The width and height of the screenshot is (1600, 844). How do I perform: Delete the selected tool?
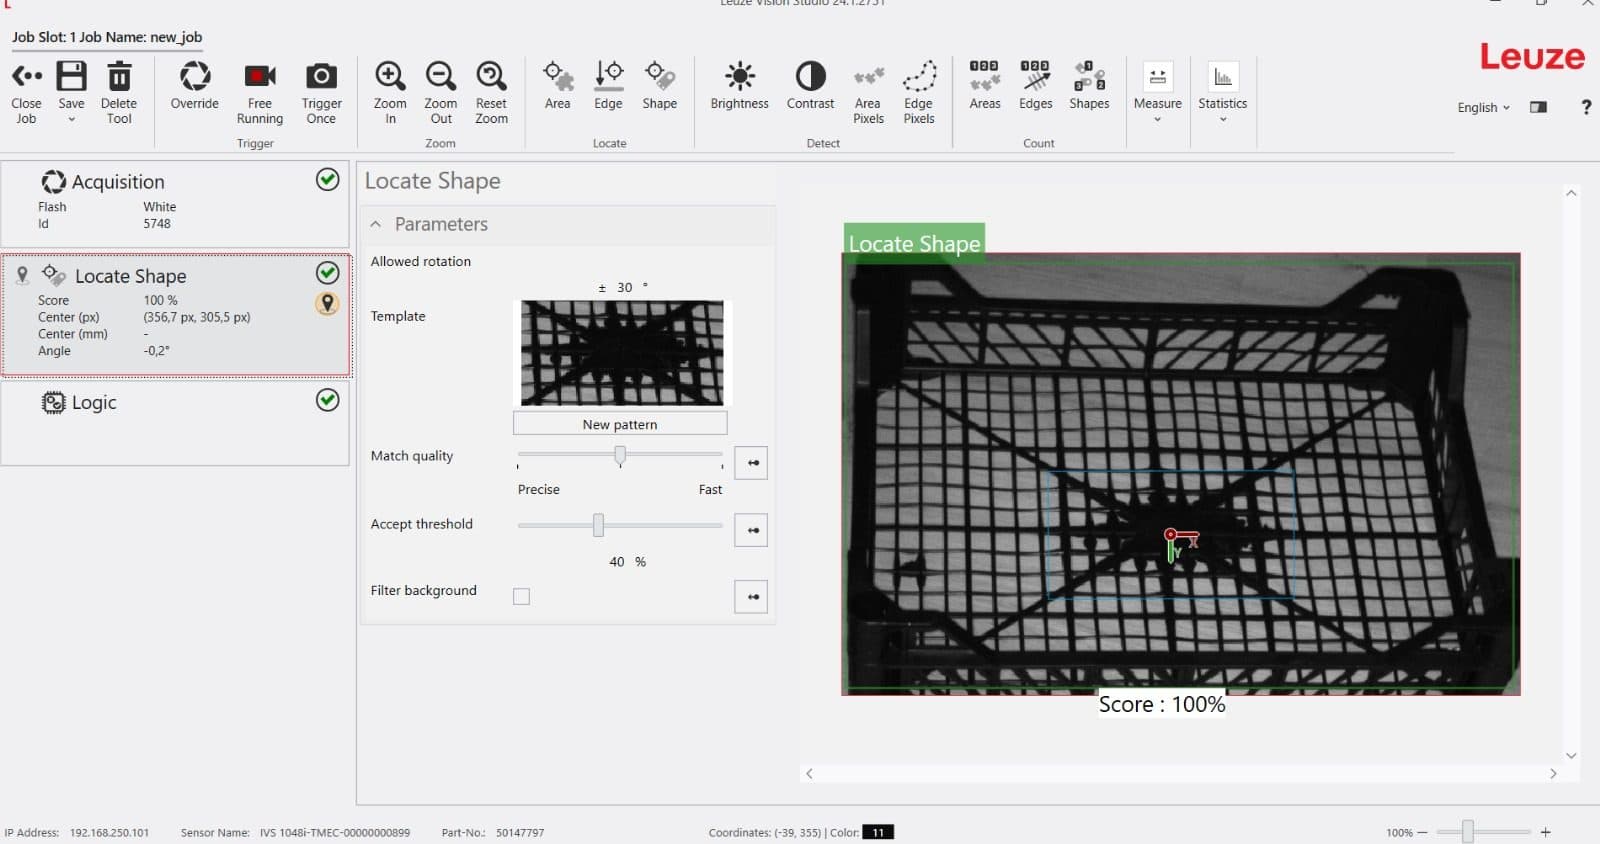pos(119,76)
